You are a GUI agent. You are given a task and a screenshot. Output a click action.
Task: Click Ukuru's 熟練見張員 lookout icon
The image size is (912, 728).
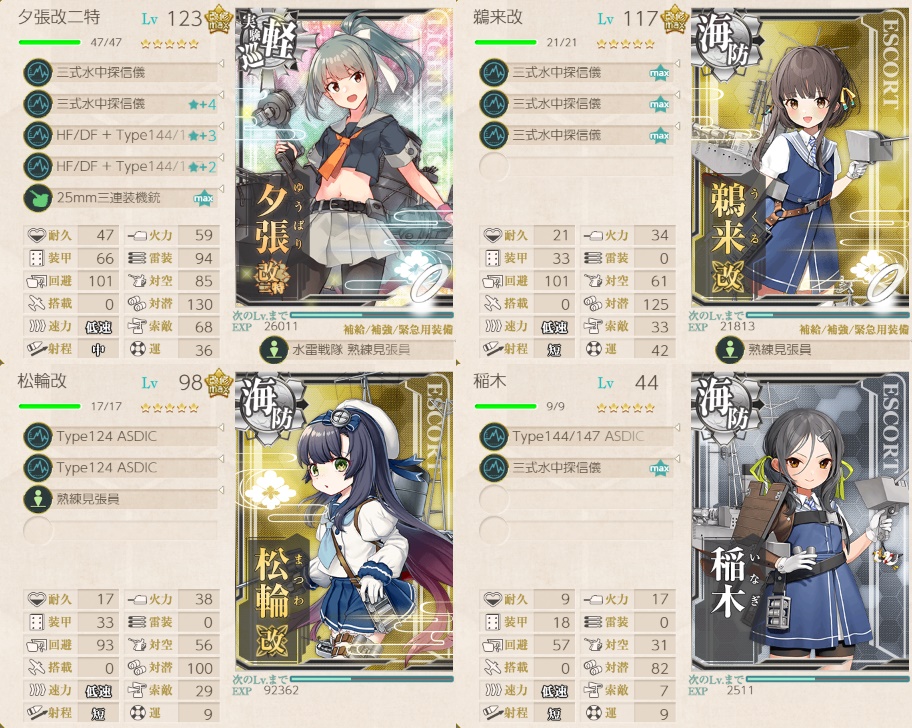point(730,350)
